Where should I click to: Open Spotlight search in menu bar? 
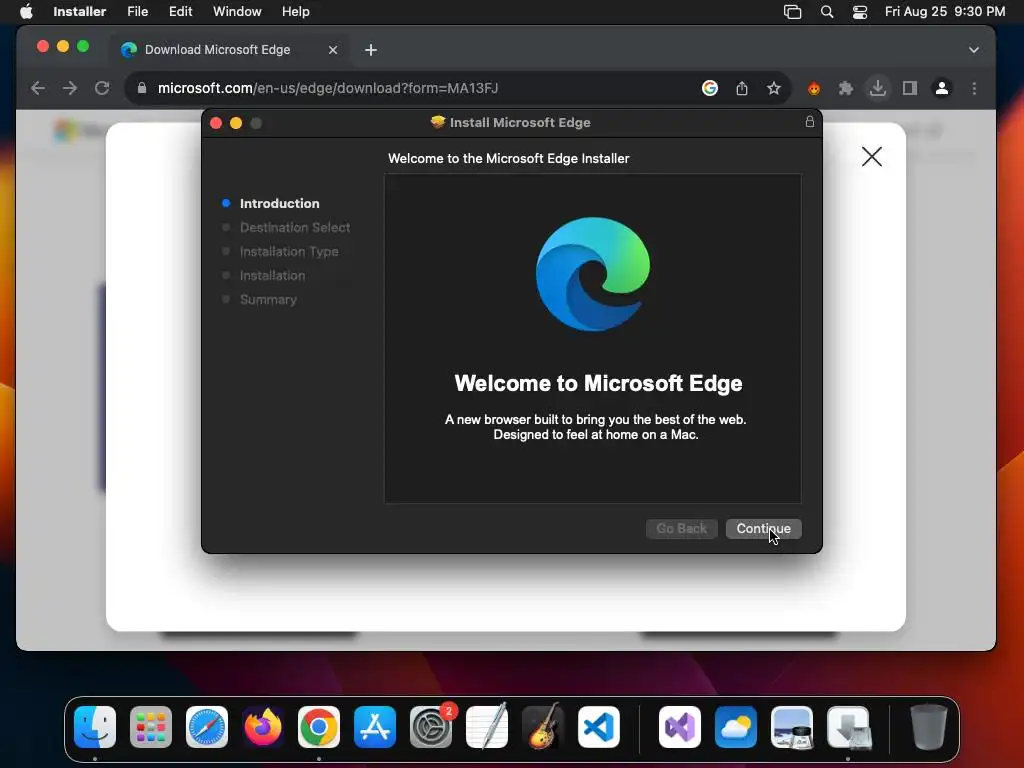pos(827,12)
